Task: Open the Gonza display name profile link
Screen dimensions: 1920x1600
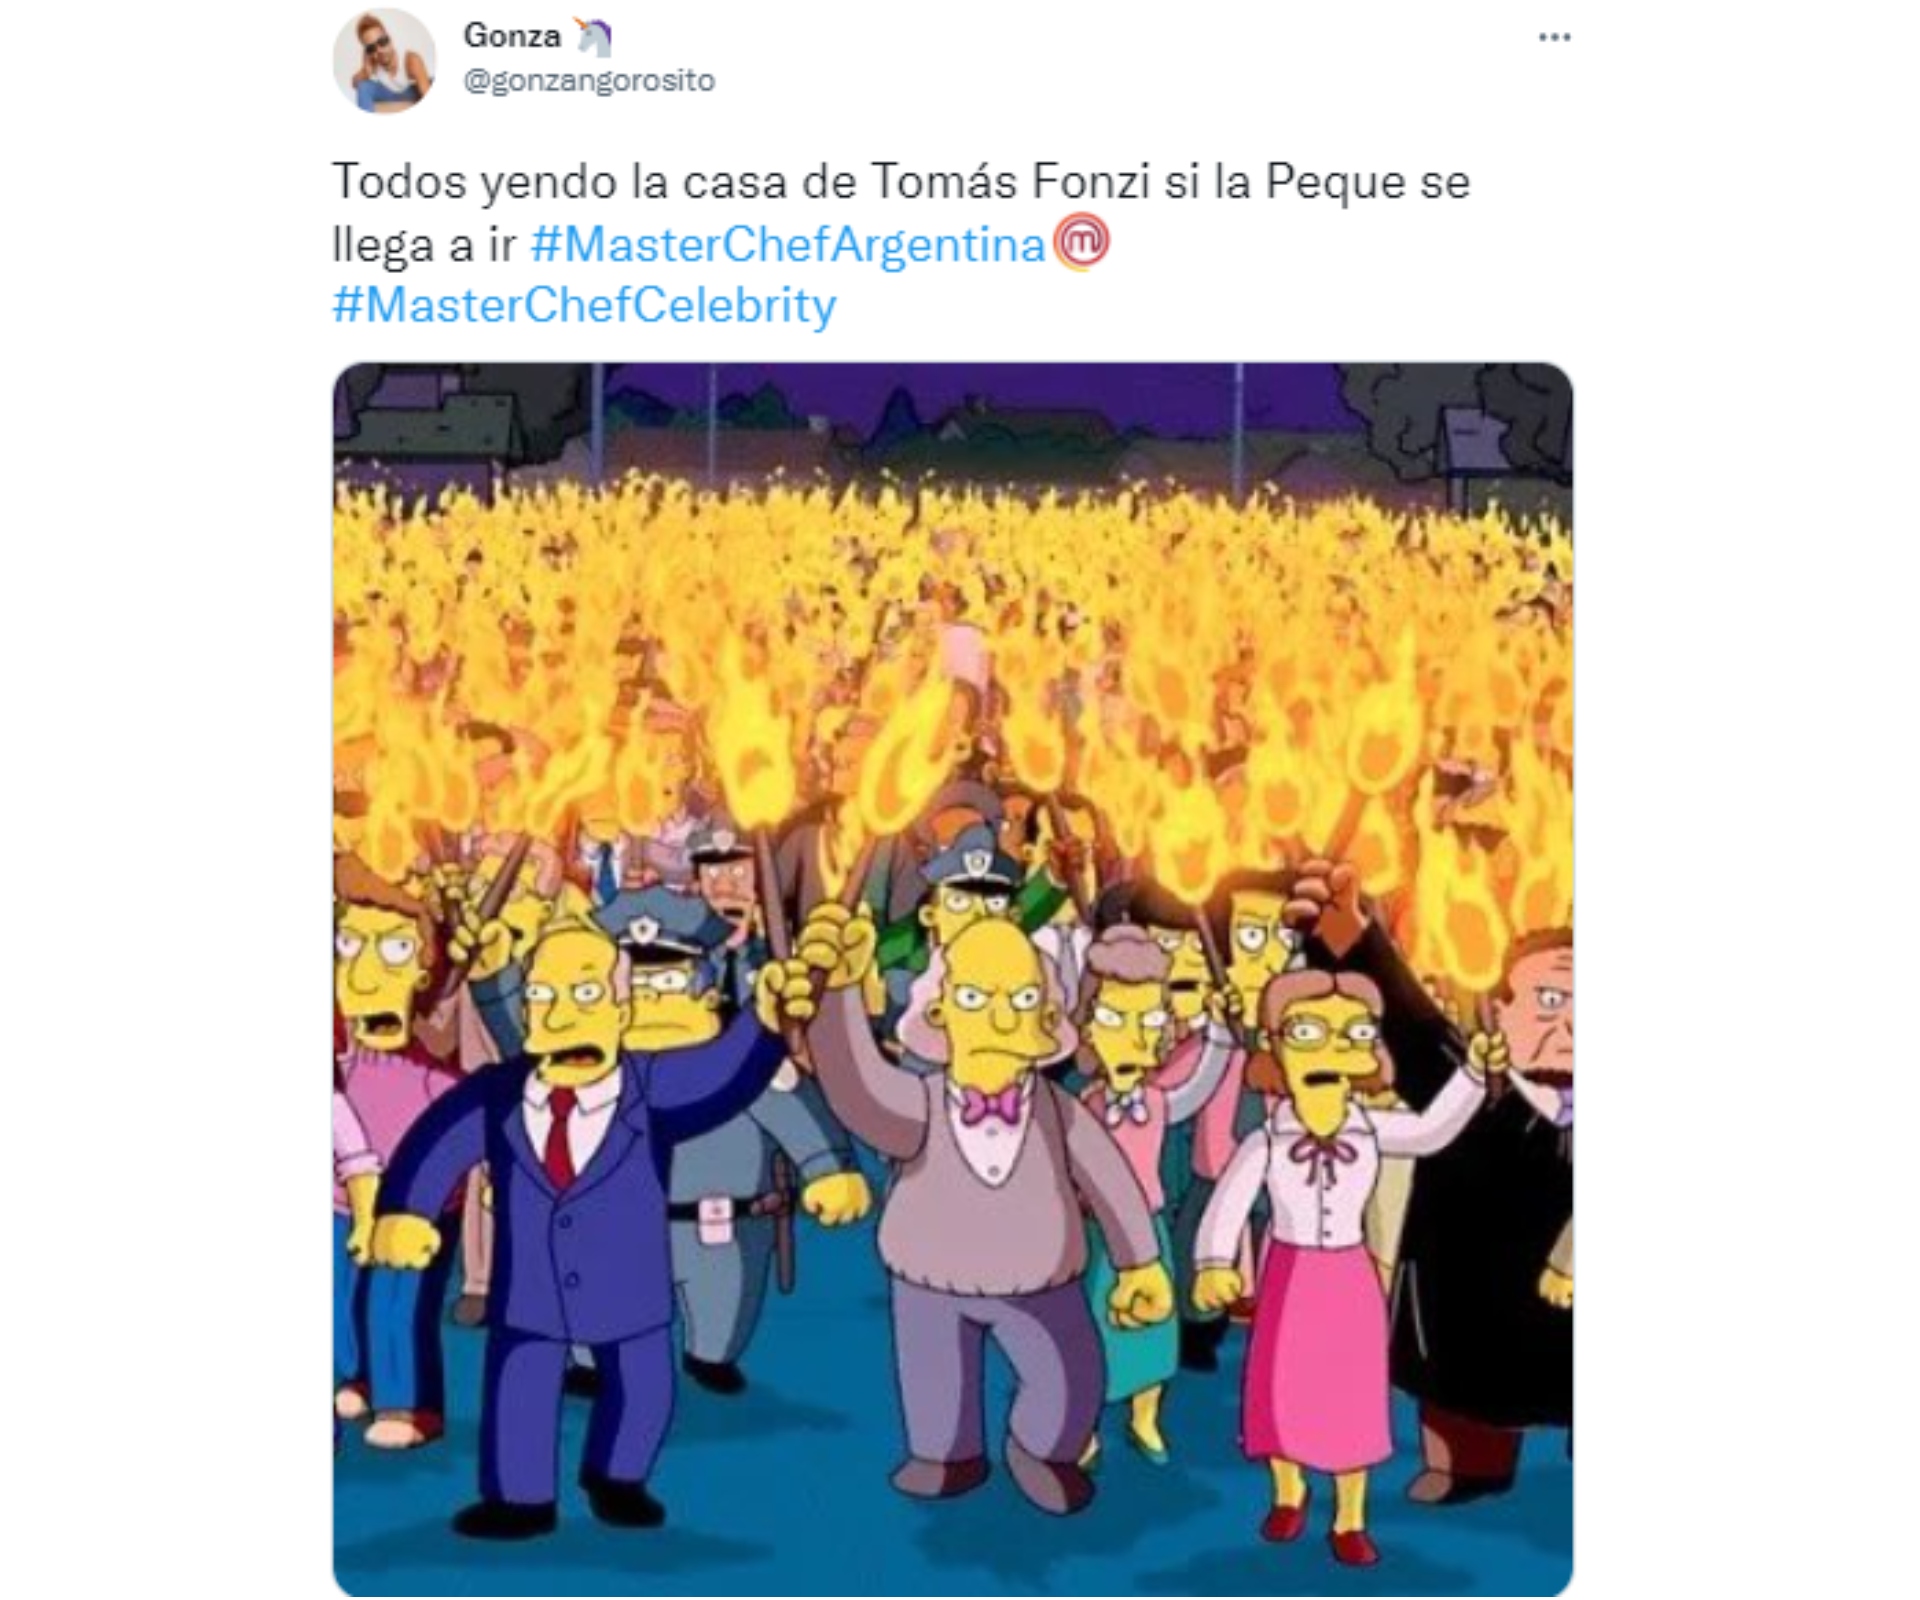Action: [512, 36]
